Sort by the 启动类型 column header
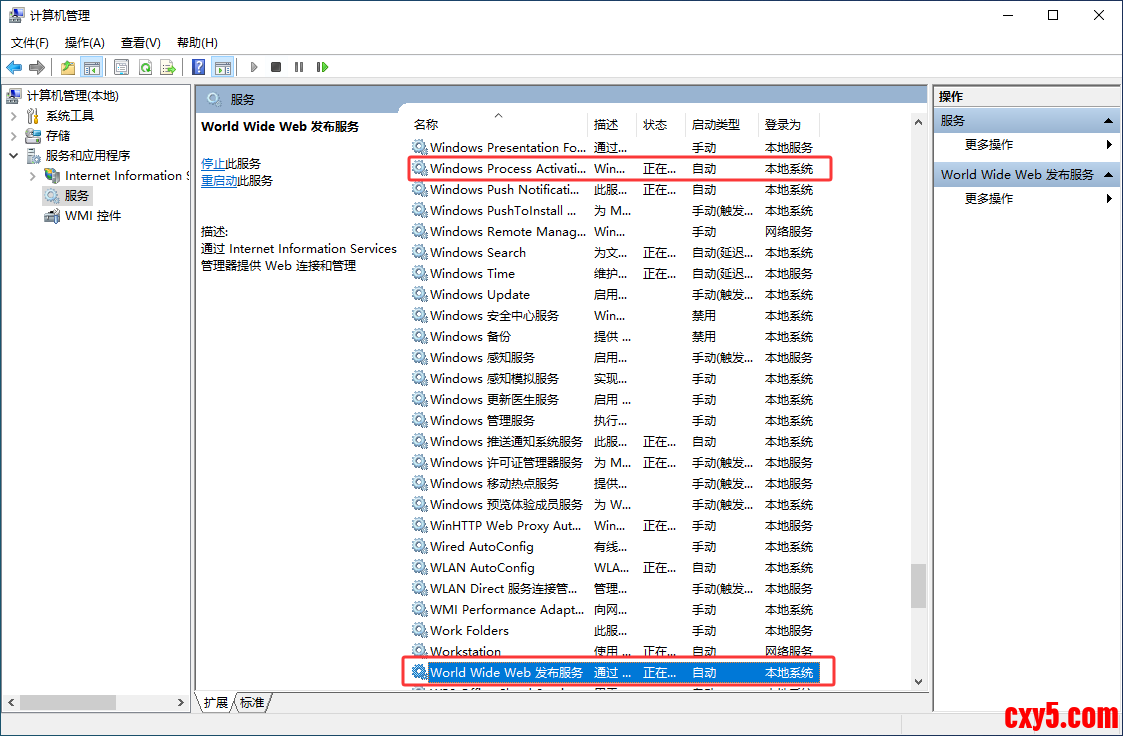 click(x=721, y=125)
